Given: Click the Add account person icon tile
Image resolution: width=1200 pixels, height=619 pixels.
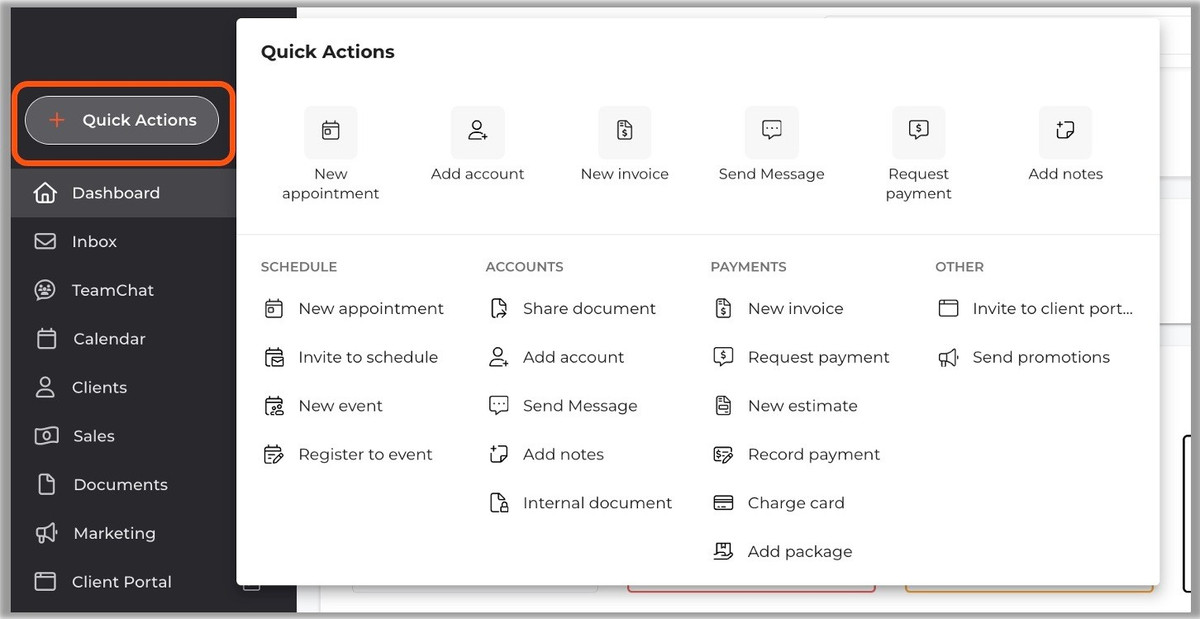Looking at the screenshot, I should (x=477, y=131).
